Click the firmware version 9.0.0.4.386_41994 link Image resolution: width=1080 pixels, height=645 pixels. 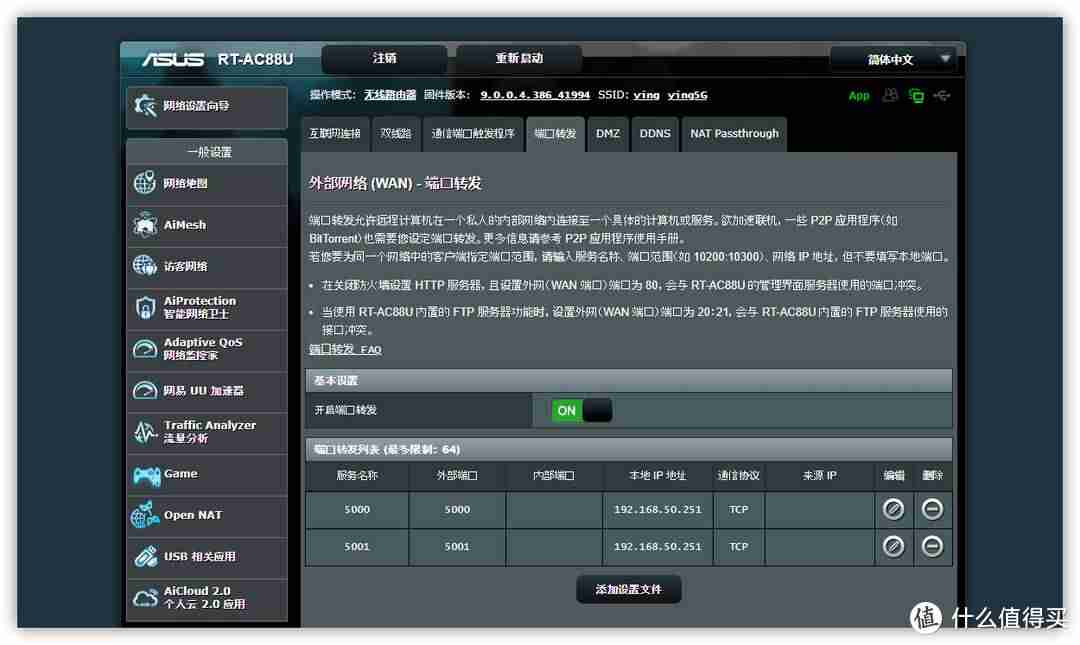[x=535, y=95]
